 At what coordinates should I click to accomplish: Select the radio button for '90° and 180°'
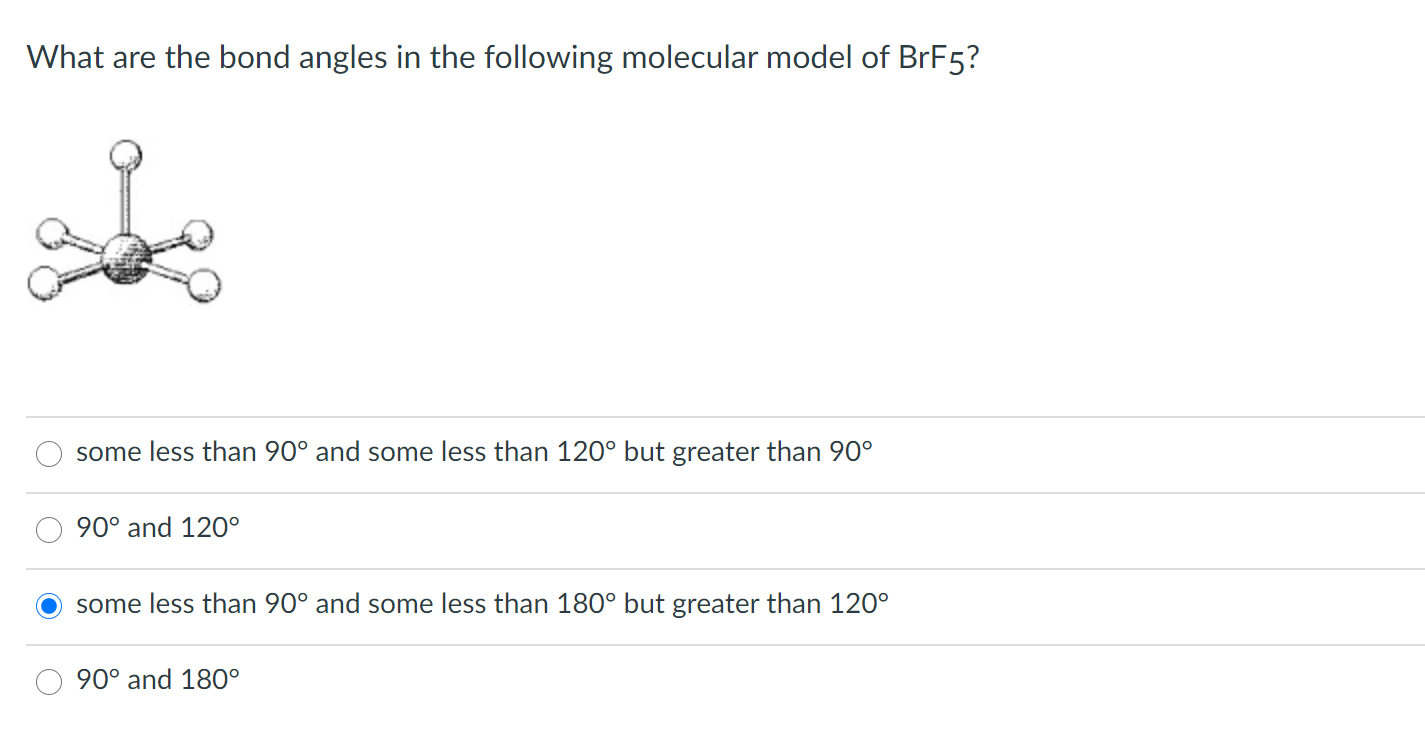[49, 682]
